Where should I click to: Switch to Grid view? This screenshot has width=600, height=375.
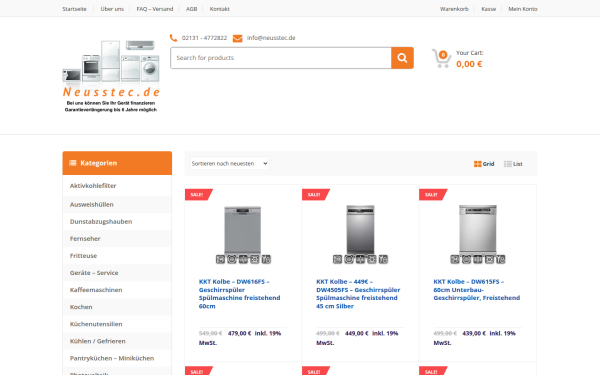tap(484, 164)
